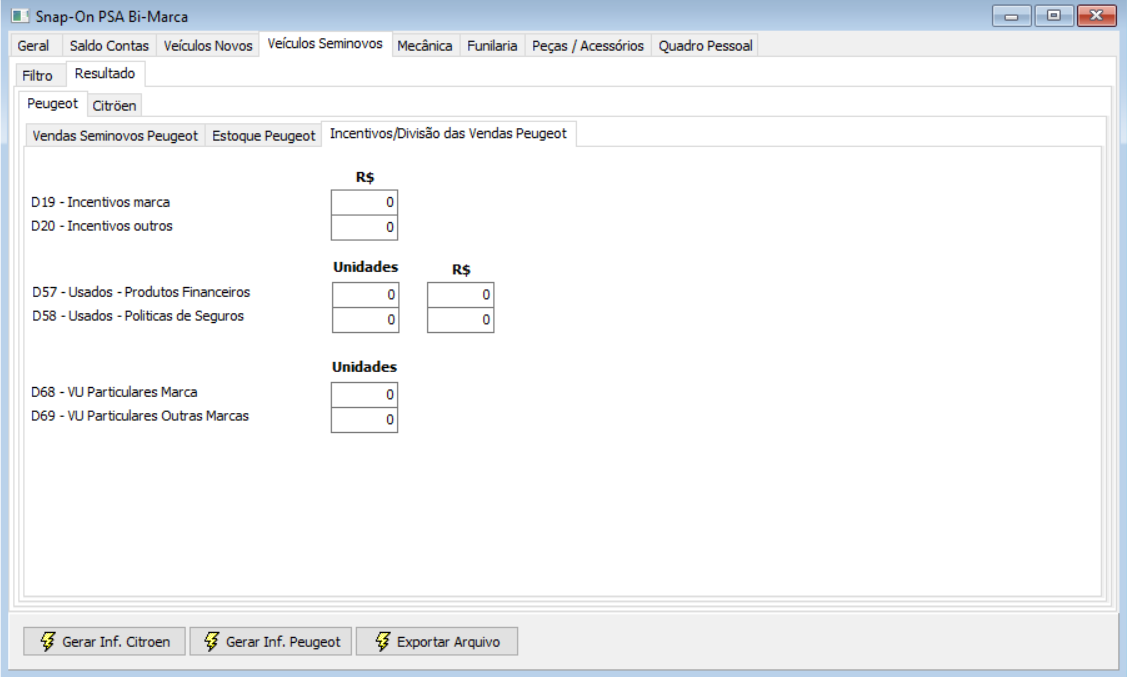Image resolution: width=1127 pixels, height=677 pixels.
Task: Open the Quadro Pessoal tab
Action: [x=705, y=45]
